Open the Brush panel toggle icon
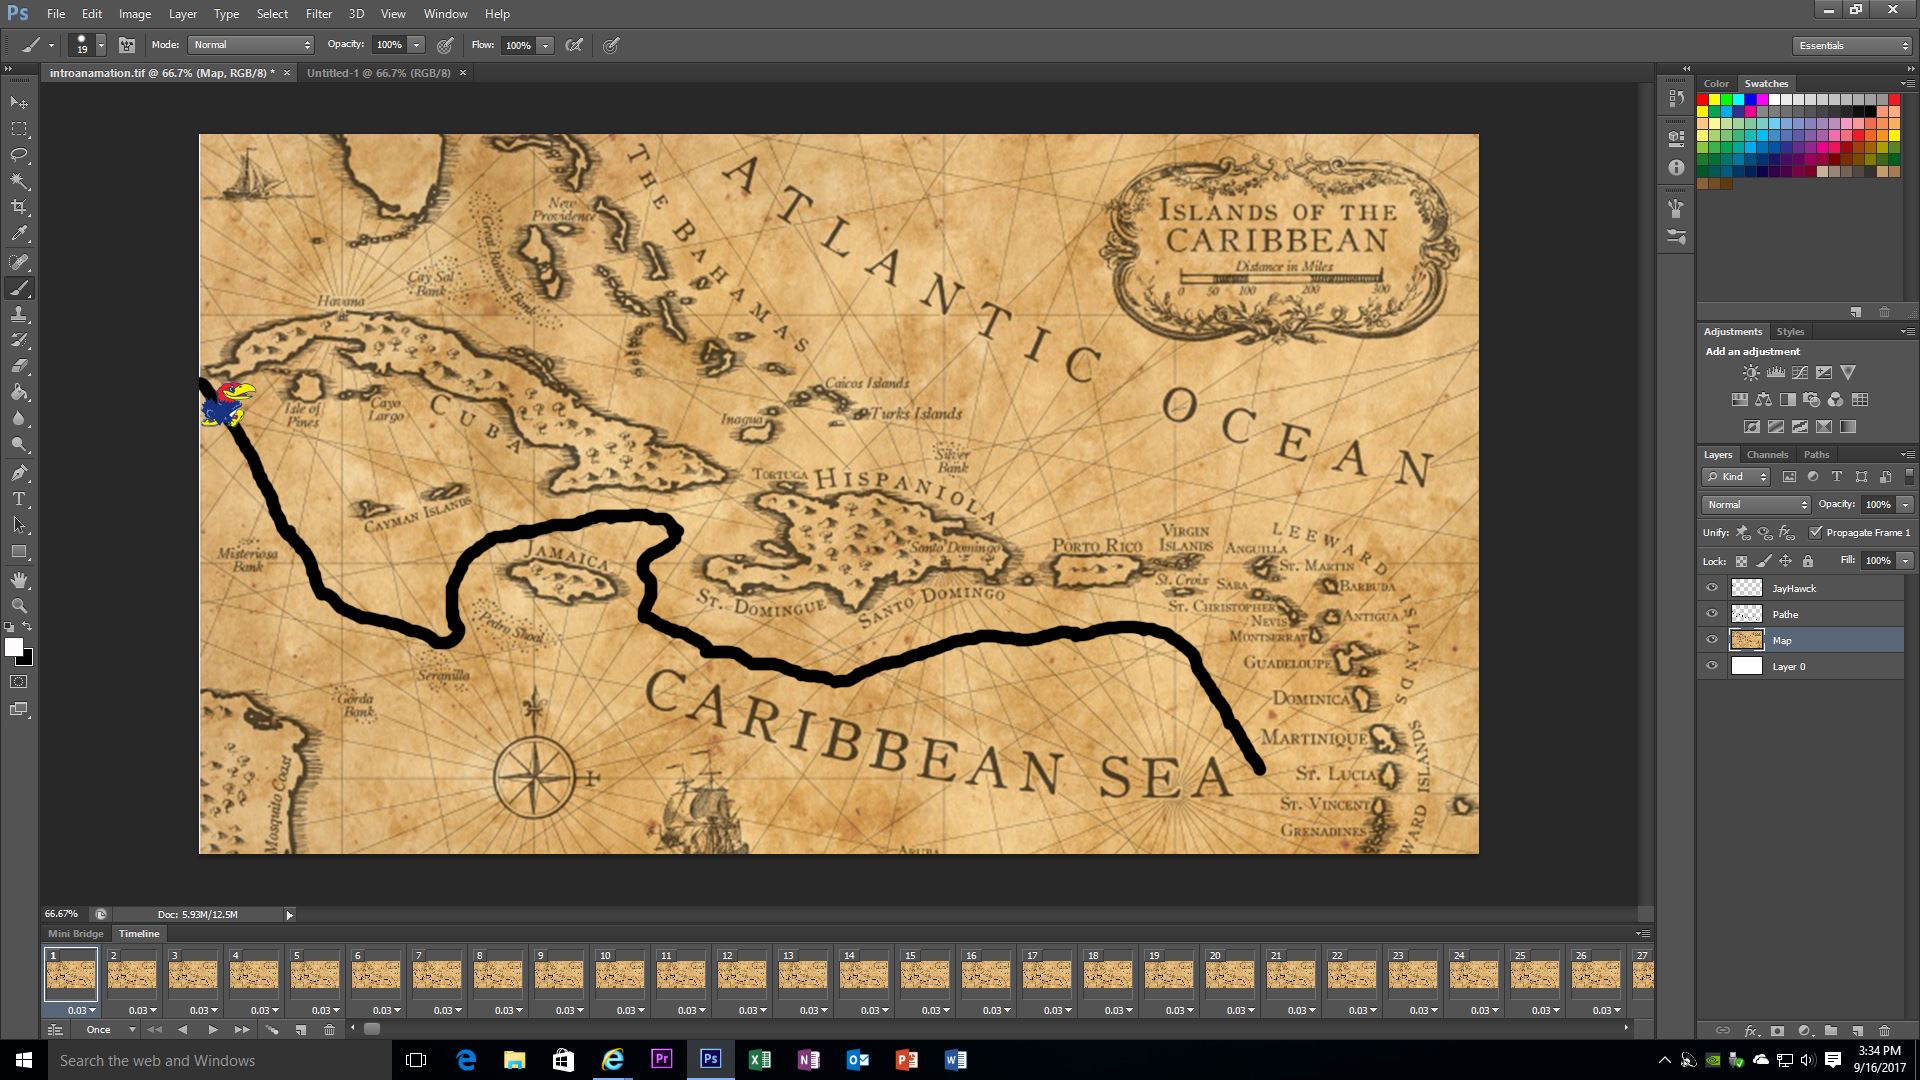The width and height of the screenshot is (1920, 1080). coord(127,45)
